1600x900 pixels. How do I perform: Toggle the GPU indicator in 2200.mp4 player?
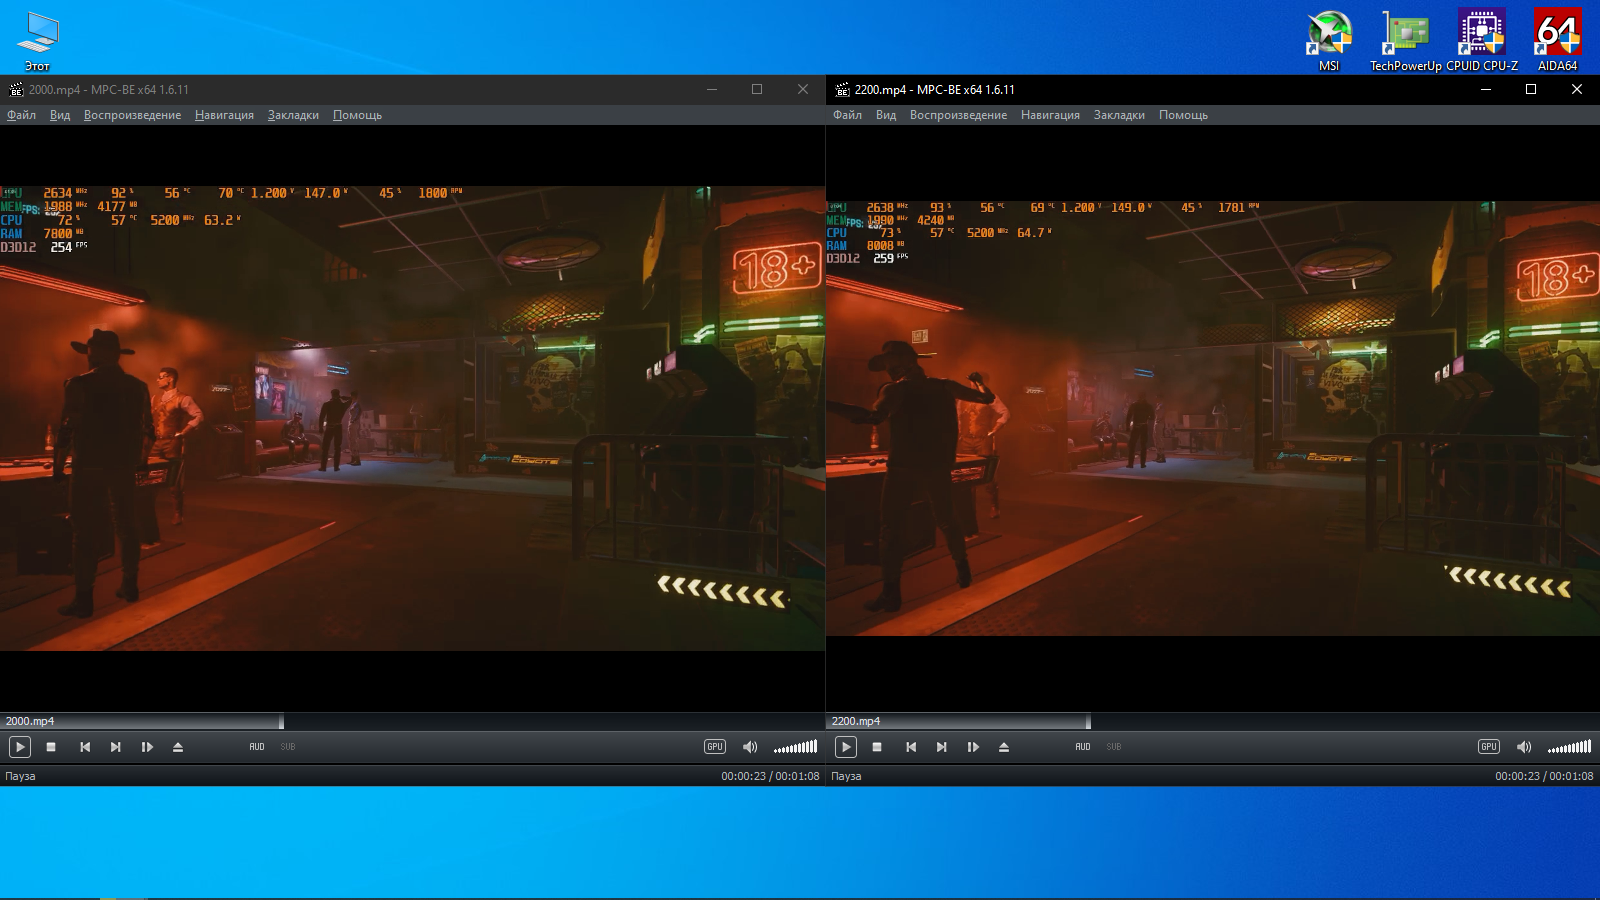[1489, 747]
